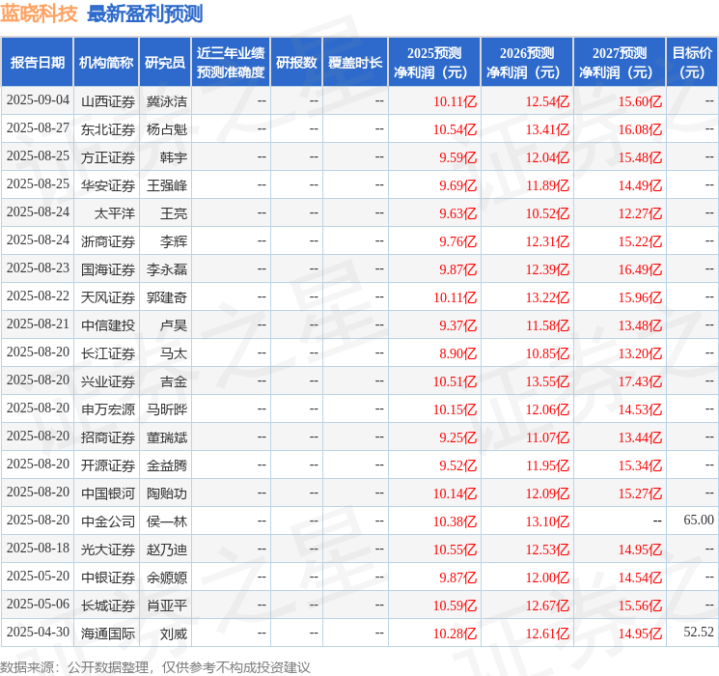The image size is (719, 676).
Task: Click the 65.00 target price
Action: (698, 520)
